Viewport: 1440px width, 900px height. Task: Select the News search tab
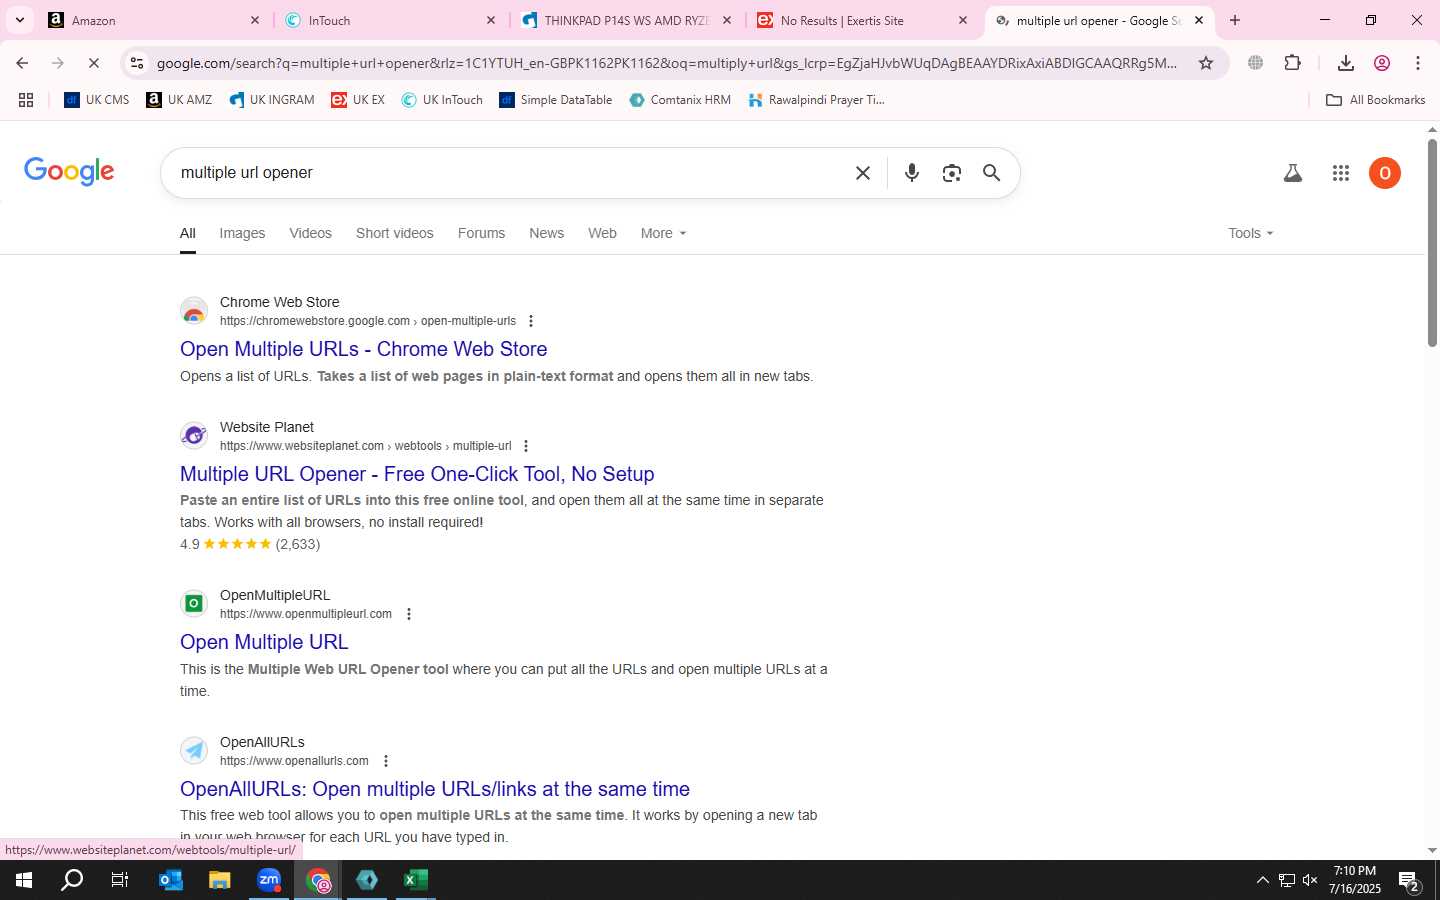click(546, 233)
